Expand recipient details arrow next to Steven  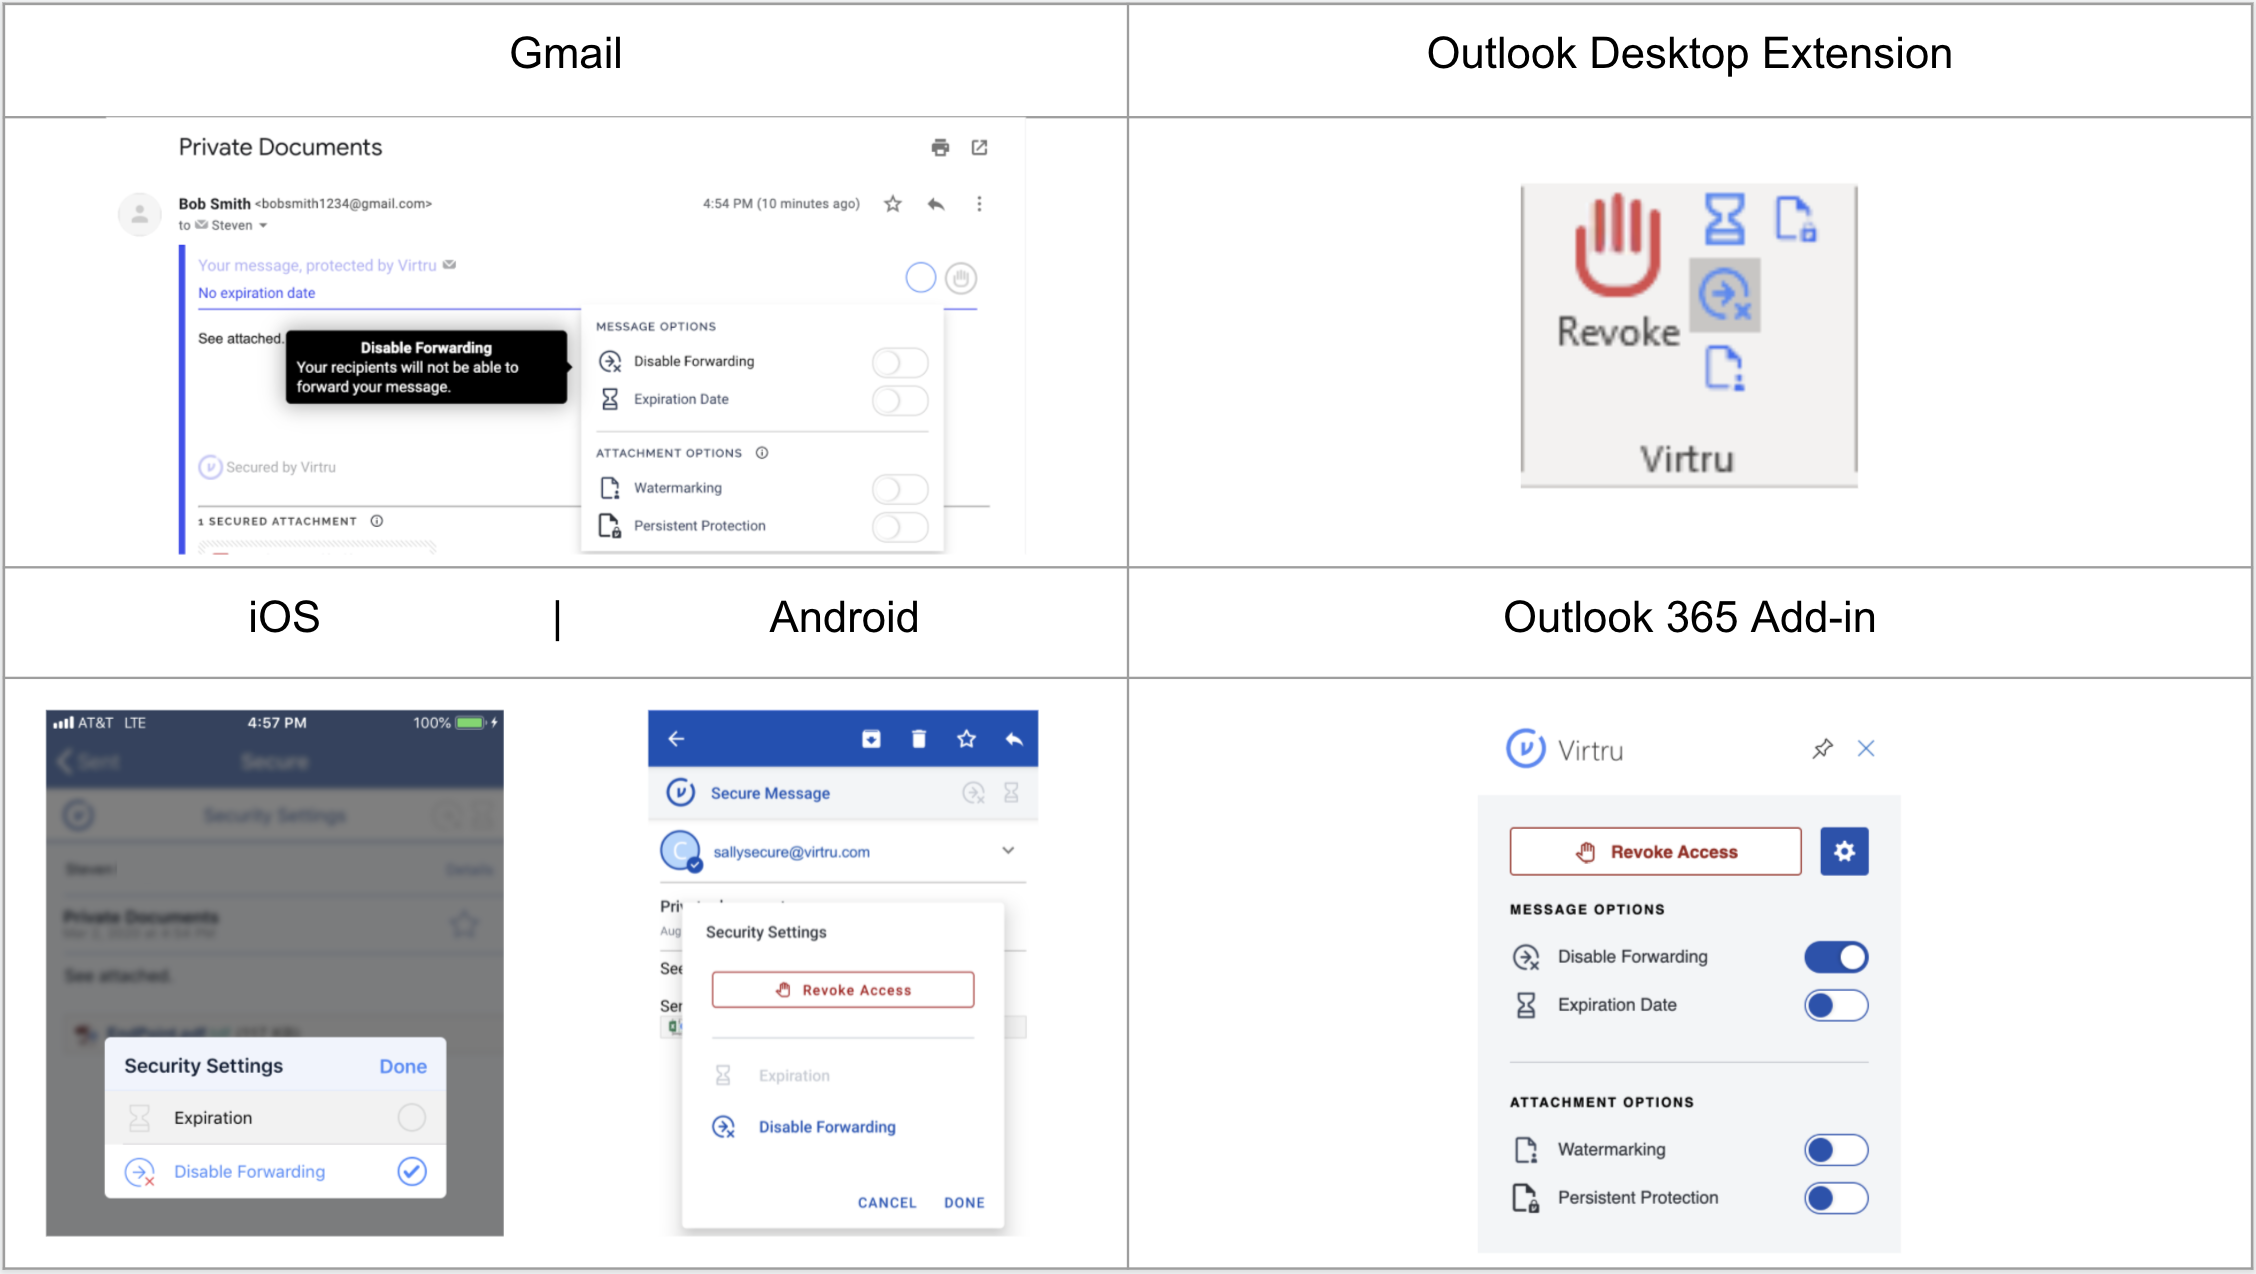click(263, 226)
